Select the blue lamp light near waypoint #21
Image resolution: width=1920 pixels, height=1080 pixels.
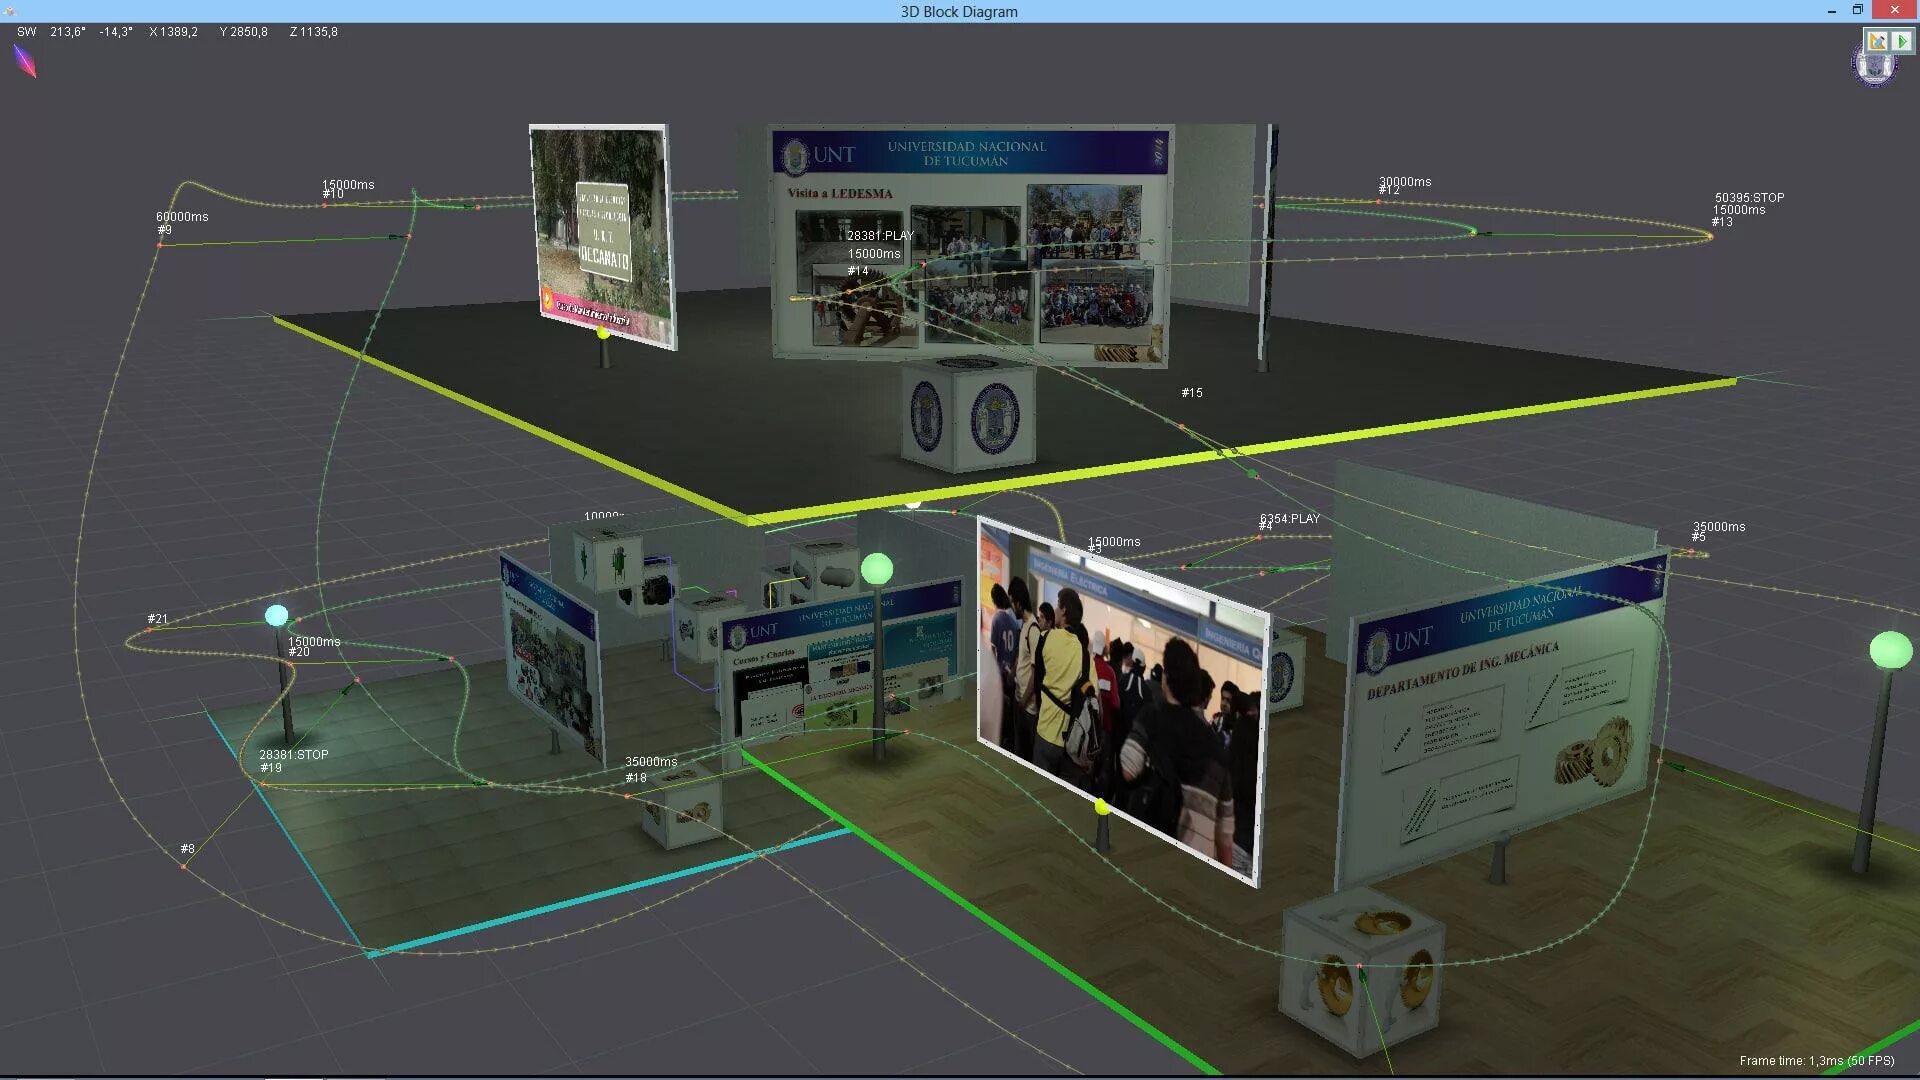(276, 616)
